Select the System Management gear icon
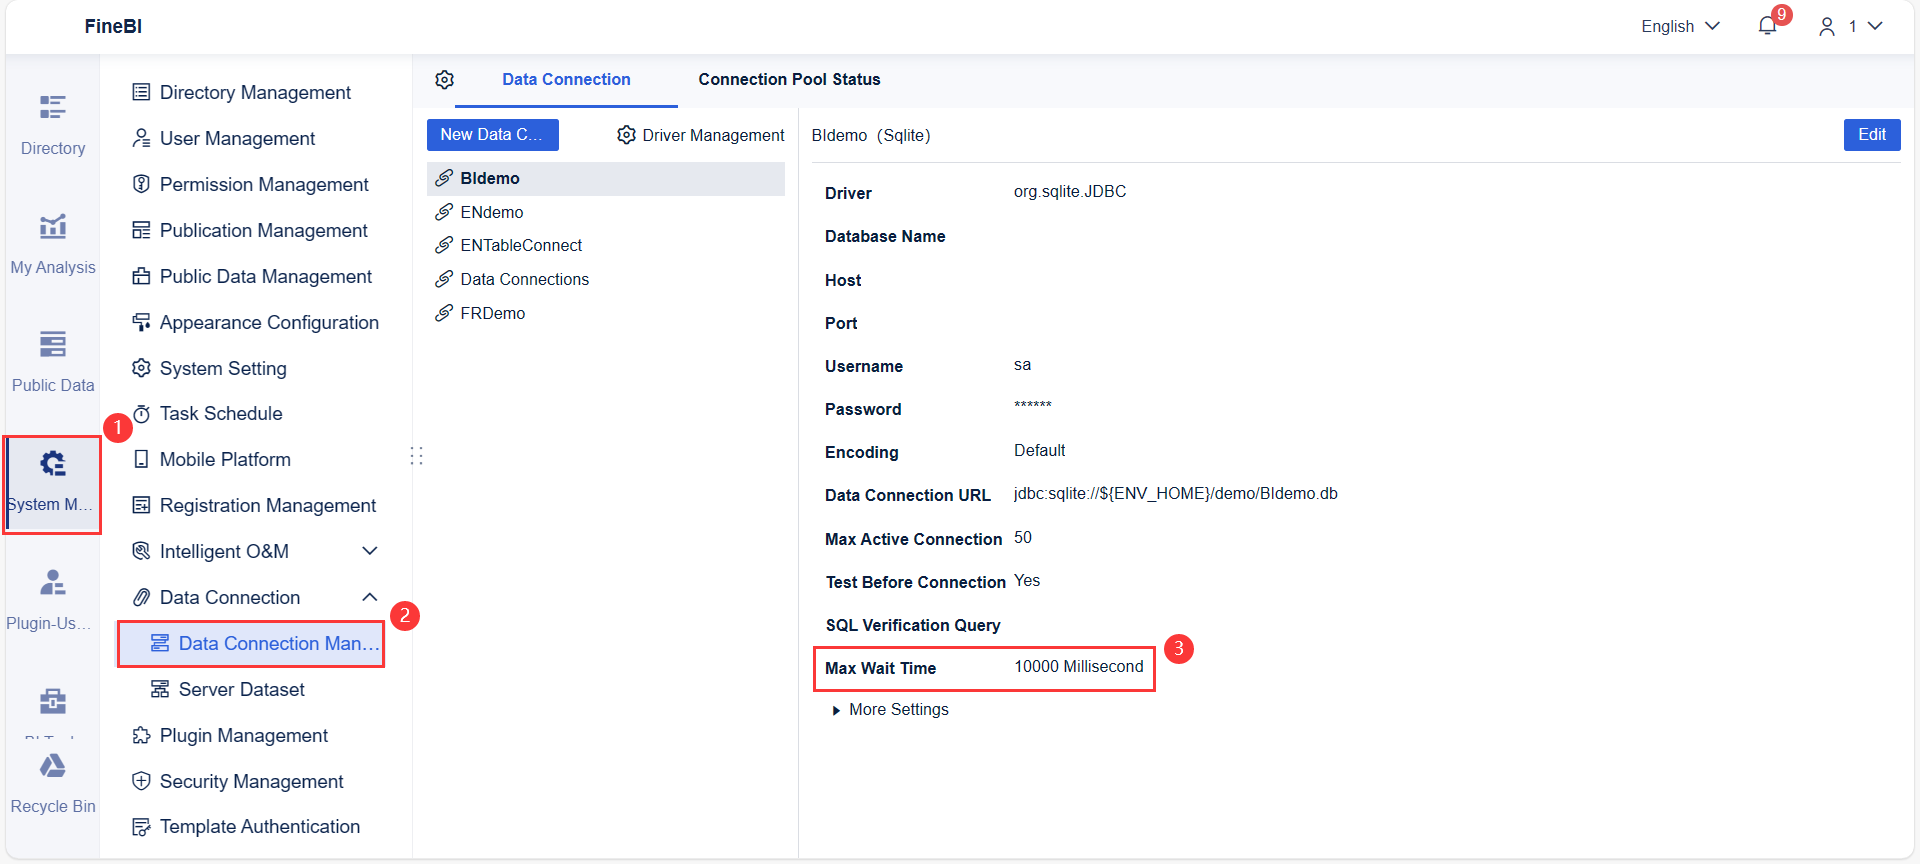The width and height of the screenshot is (1920, 864). [53, 464]
